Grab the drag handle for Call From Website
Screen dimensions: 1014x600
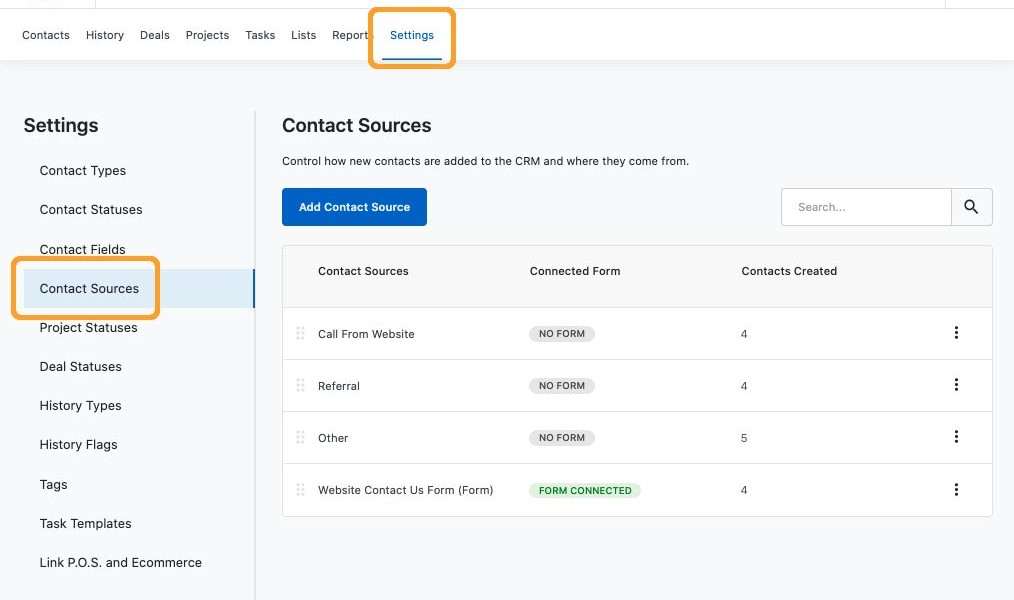tap(300, 333)
